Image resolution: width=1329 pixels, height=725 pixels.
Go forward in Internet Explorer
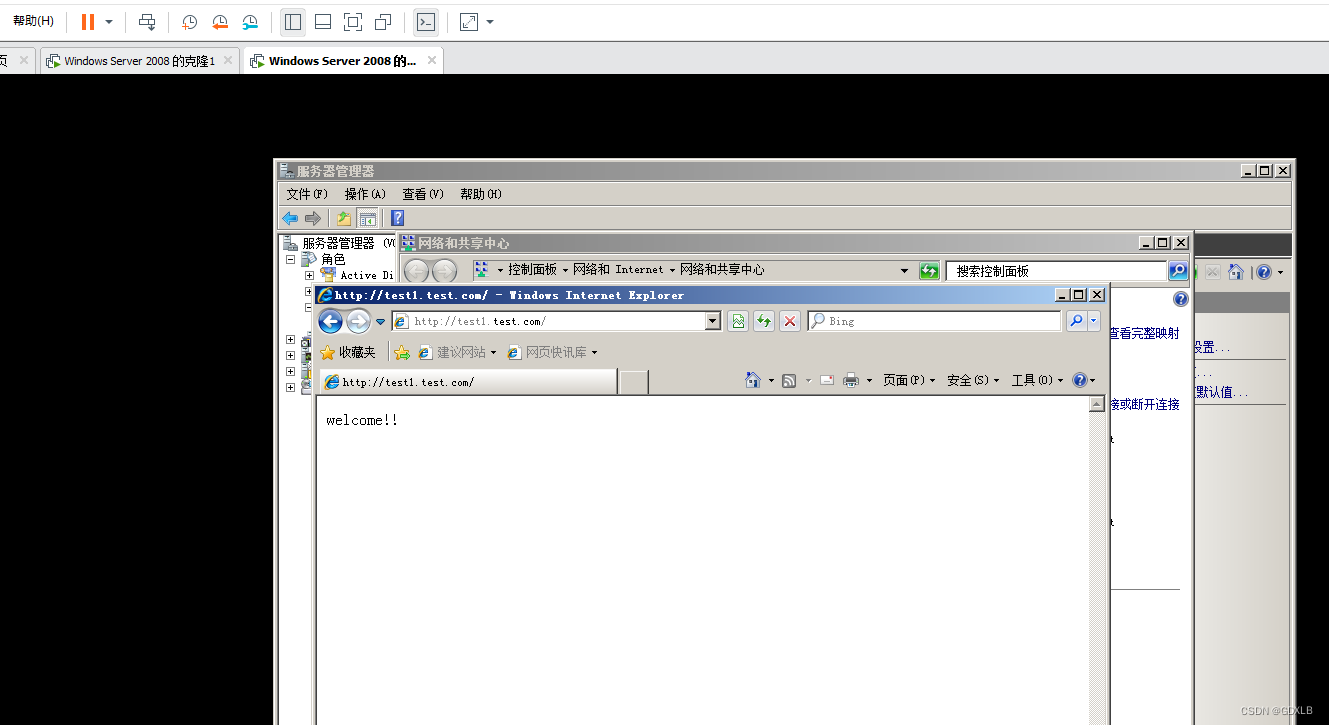coord(358,321)
